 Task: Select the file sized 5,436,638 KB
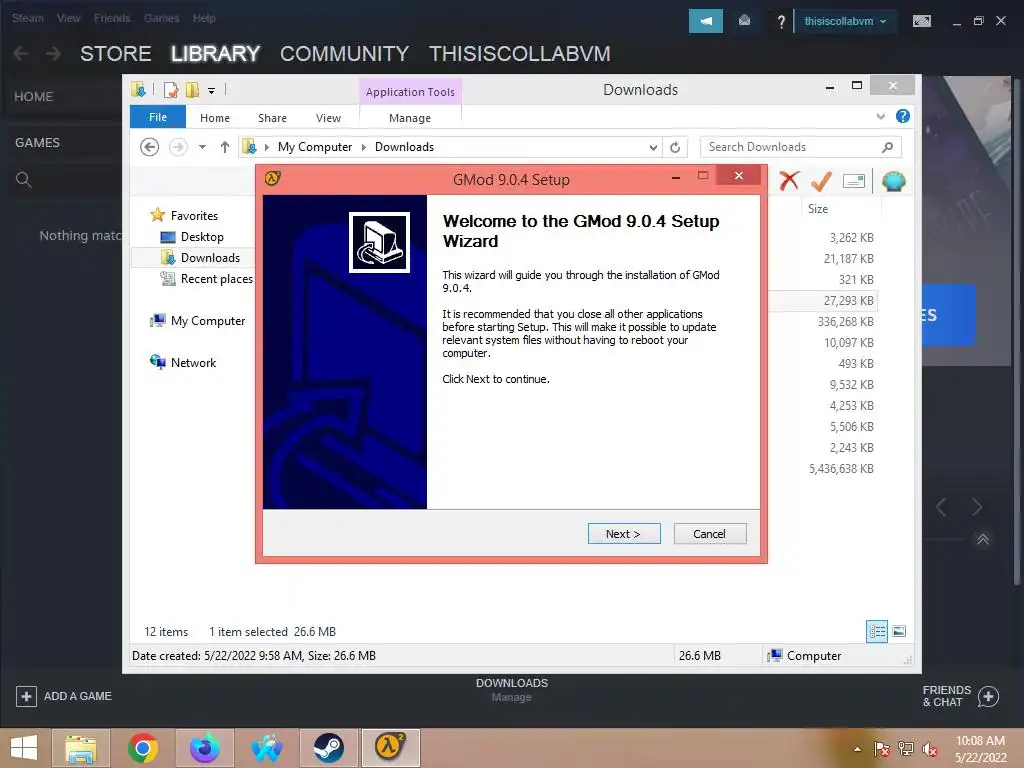[x=841, y=469]
